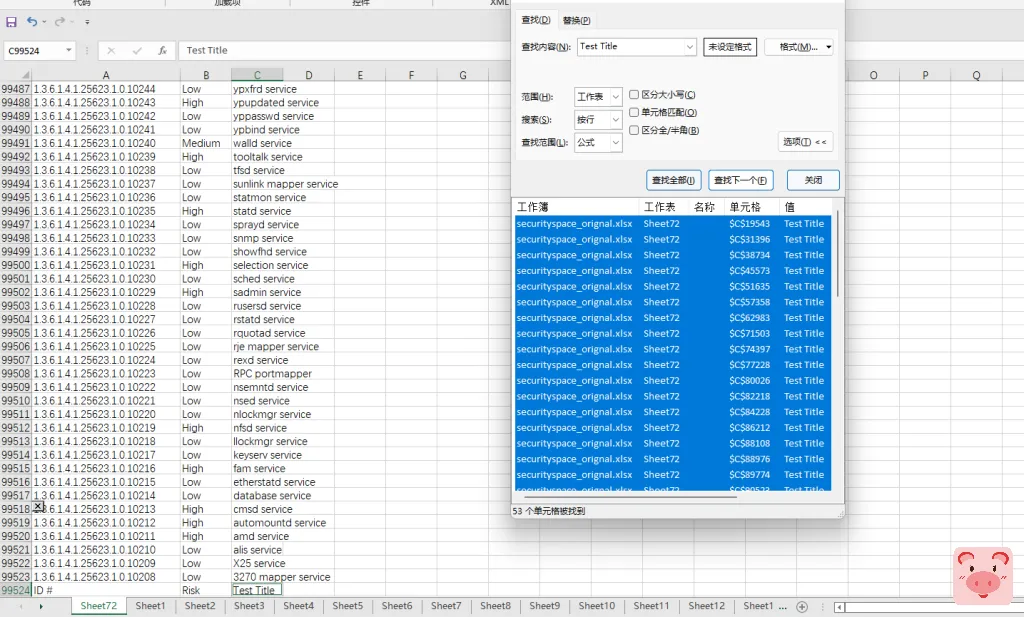The image size is (1024, 617).
Task: Switch to the Sheet72 tab
Action: coord(99,606)
